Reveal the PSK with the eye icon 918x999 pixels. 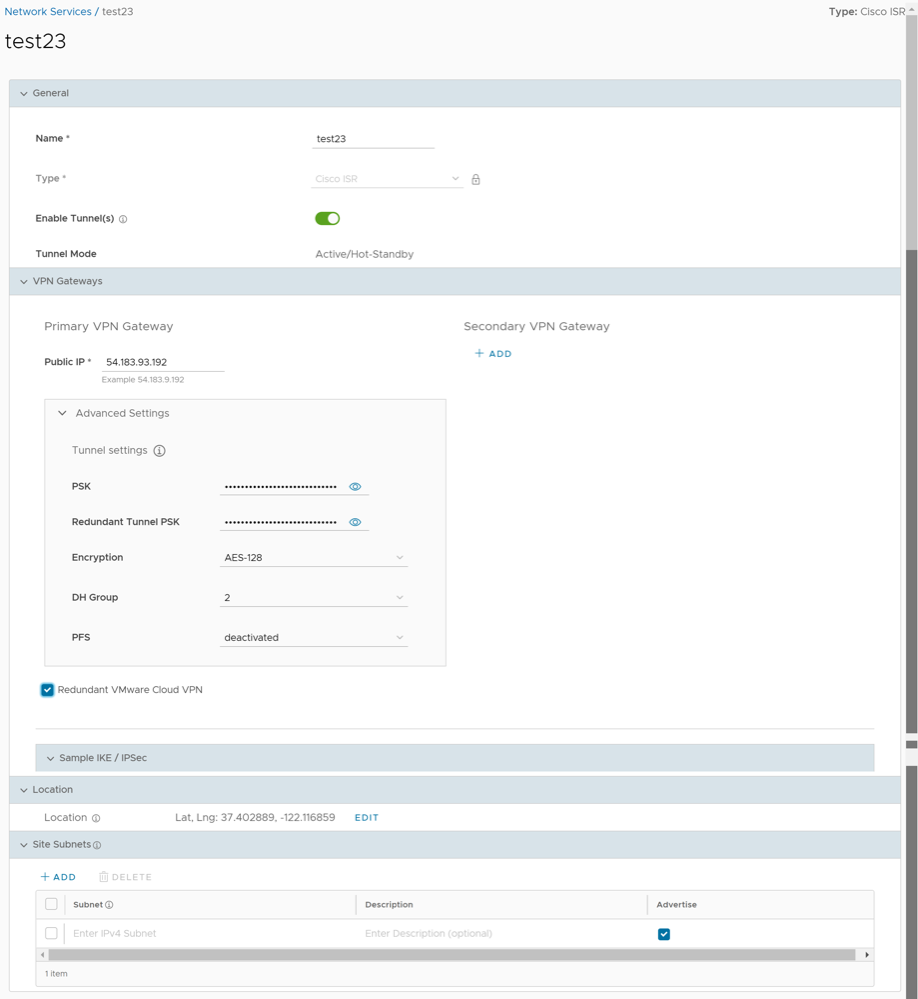(355, 487)
